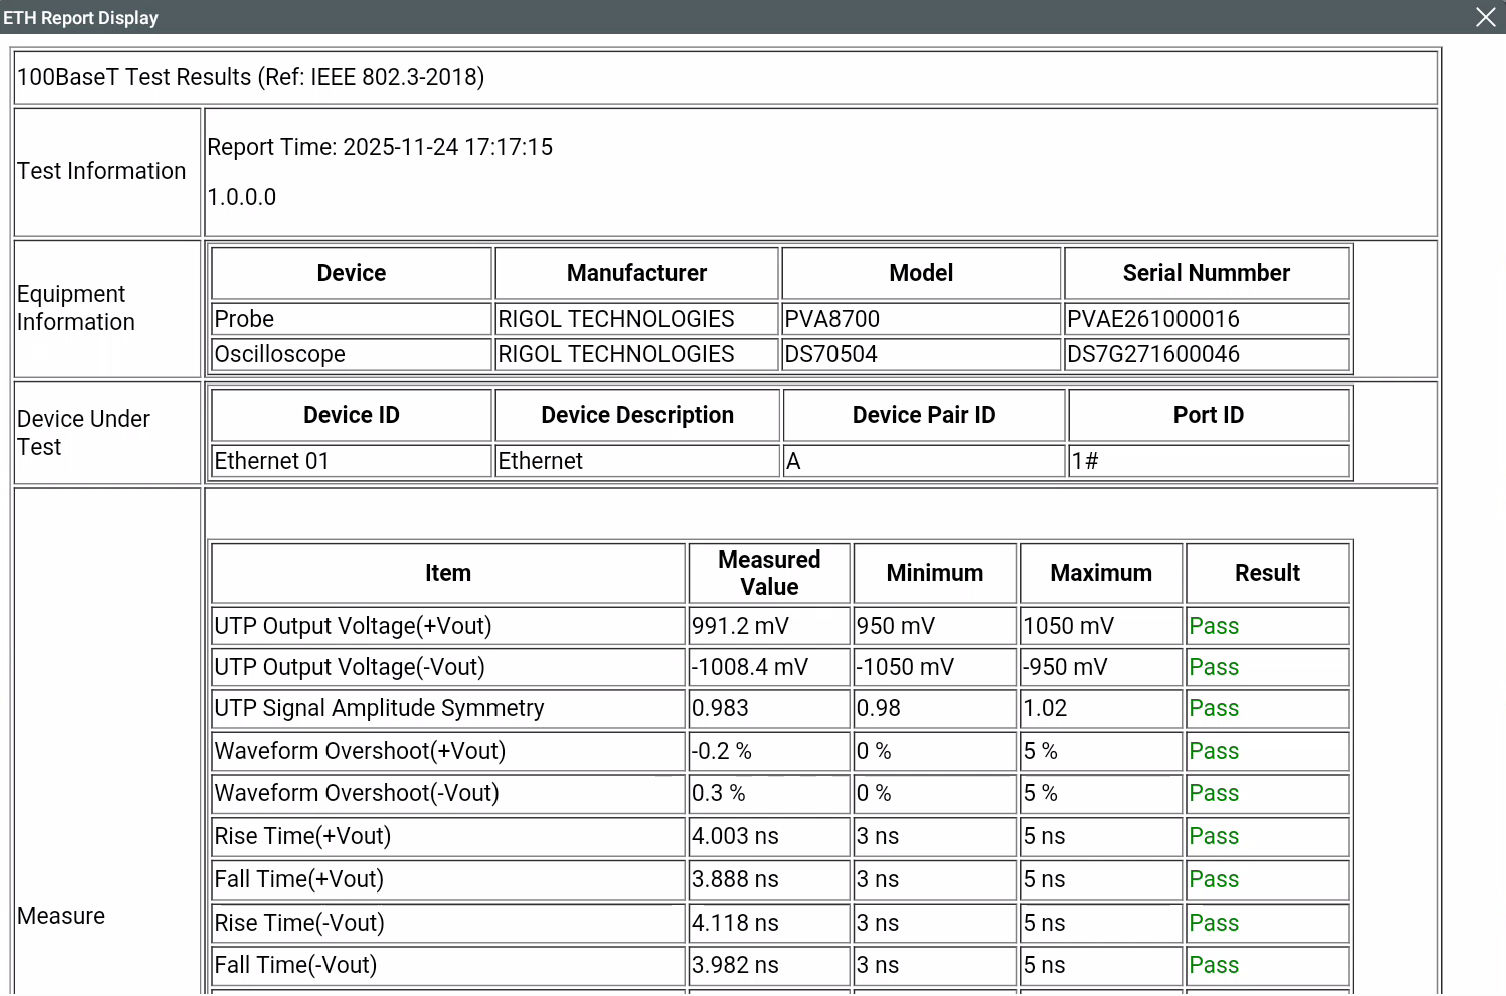The height and width of the screenshot is (996, 1506).
Task: Click the Item column header
Action: click(448, 573)
